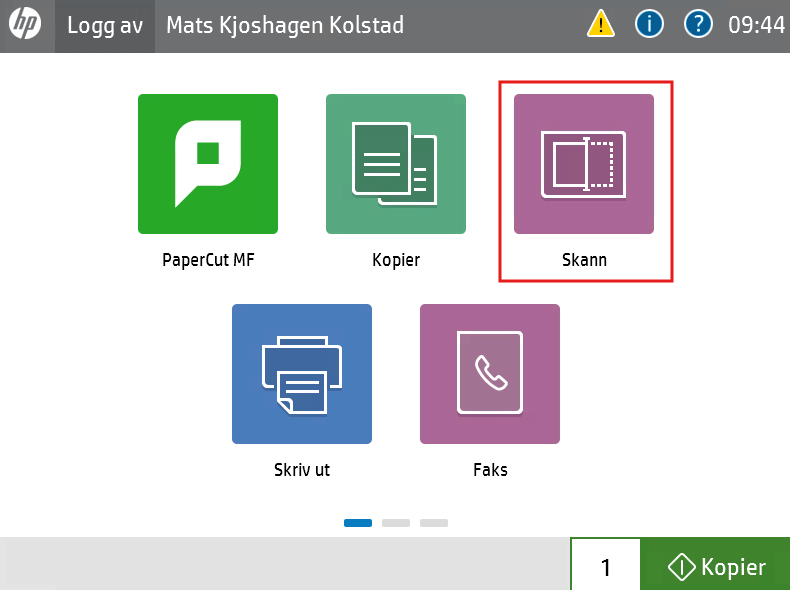Open the information icon
This screenshot has width=790, height=590.
pyautogui.click(x=649, y=24)
